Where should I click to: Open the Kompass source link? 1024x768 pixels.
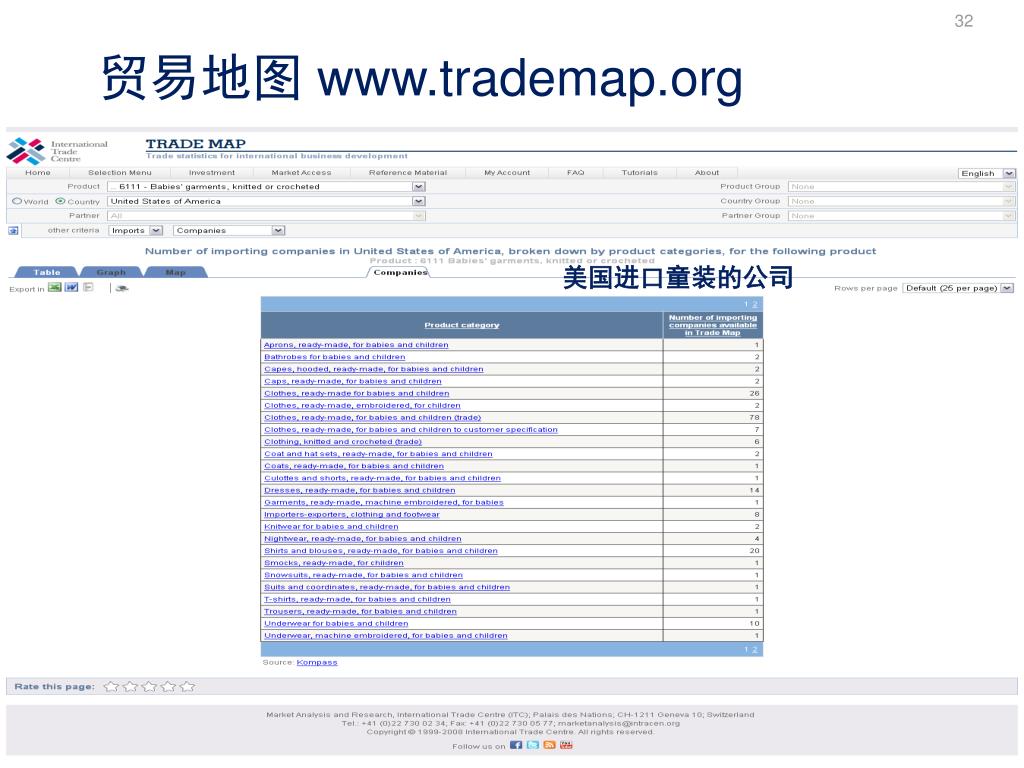[x=317, y=662]
